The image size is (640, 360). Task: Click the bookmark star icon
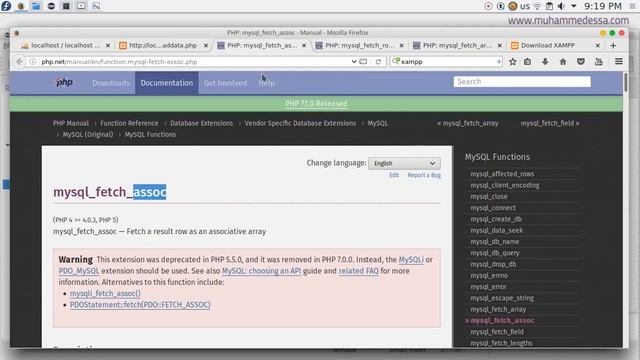[513, 62]
